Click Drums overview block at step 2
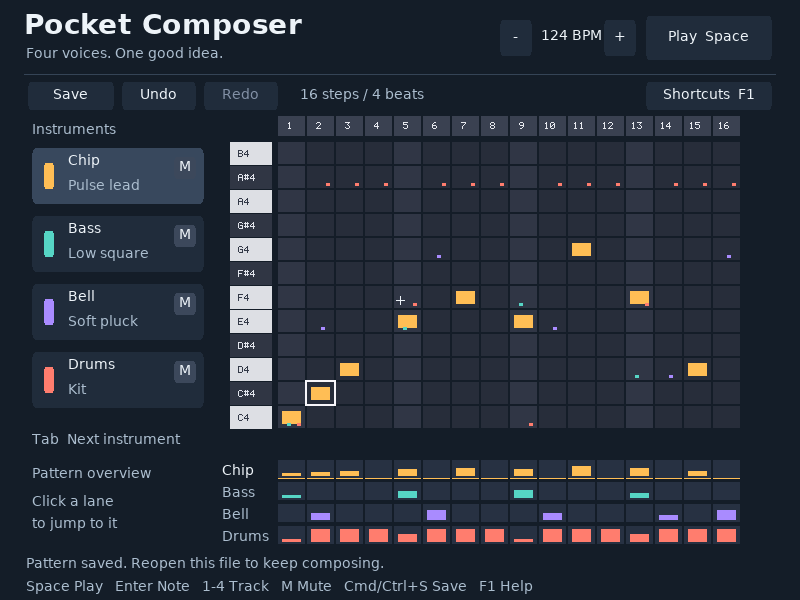800x600 pixels. pyautogui.click(x=320, y=535)
